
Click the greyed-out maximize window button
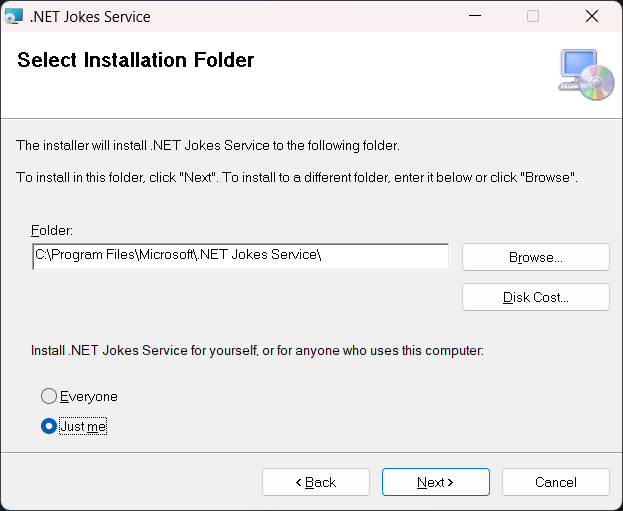click(533, 16)
